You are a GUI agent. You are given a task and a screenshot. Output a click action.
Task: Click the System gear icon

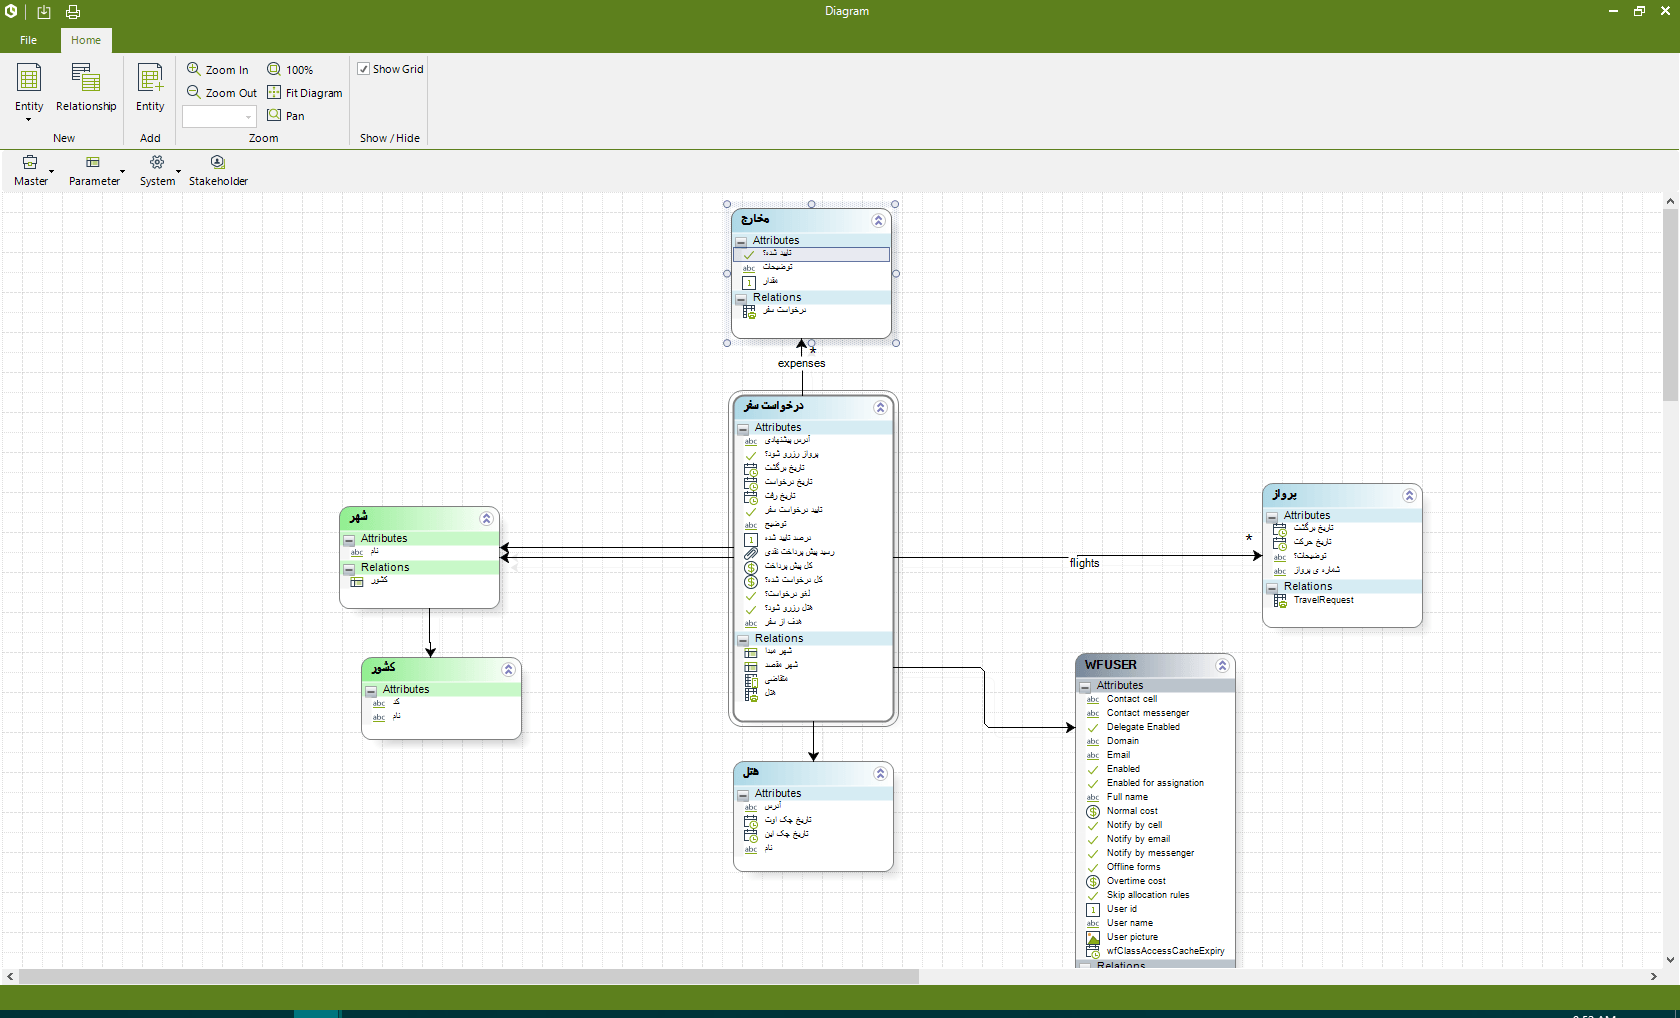click(157, 162)
